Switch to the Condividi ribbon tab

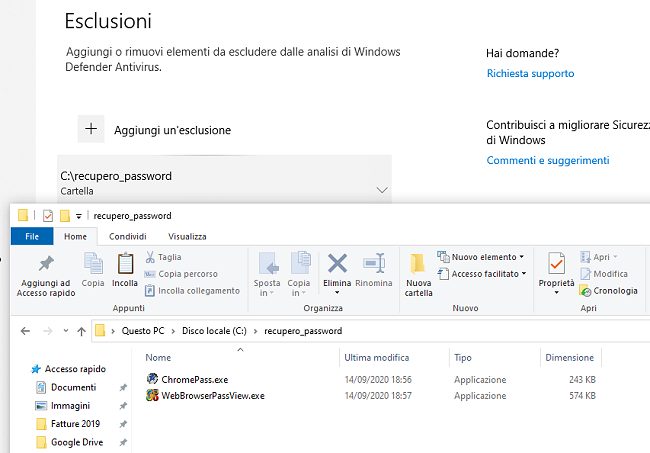click(127, 236)
